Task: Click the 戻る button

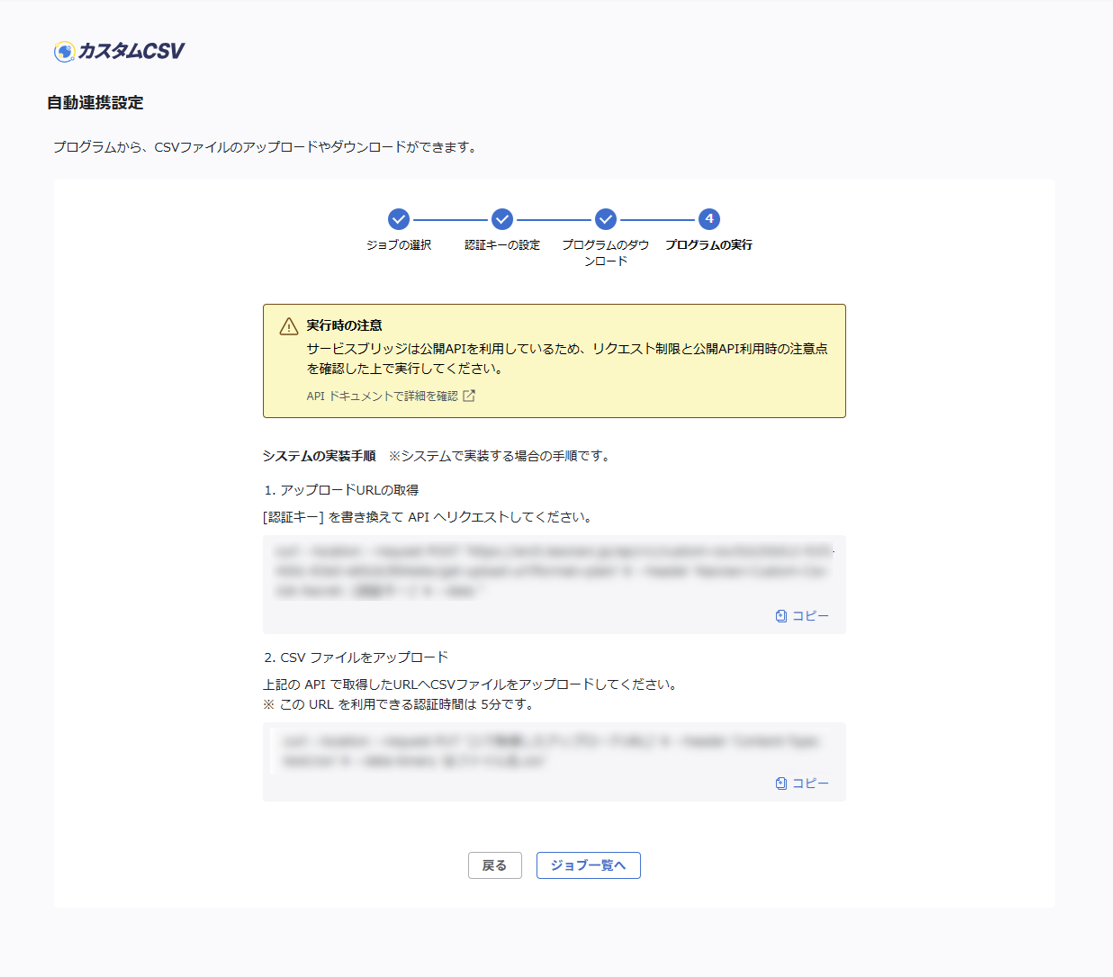Action: click(x=494, y=865)
